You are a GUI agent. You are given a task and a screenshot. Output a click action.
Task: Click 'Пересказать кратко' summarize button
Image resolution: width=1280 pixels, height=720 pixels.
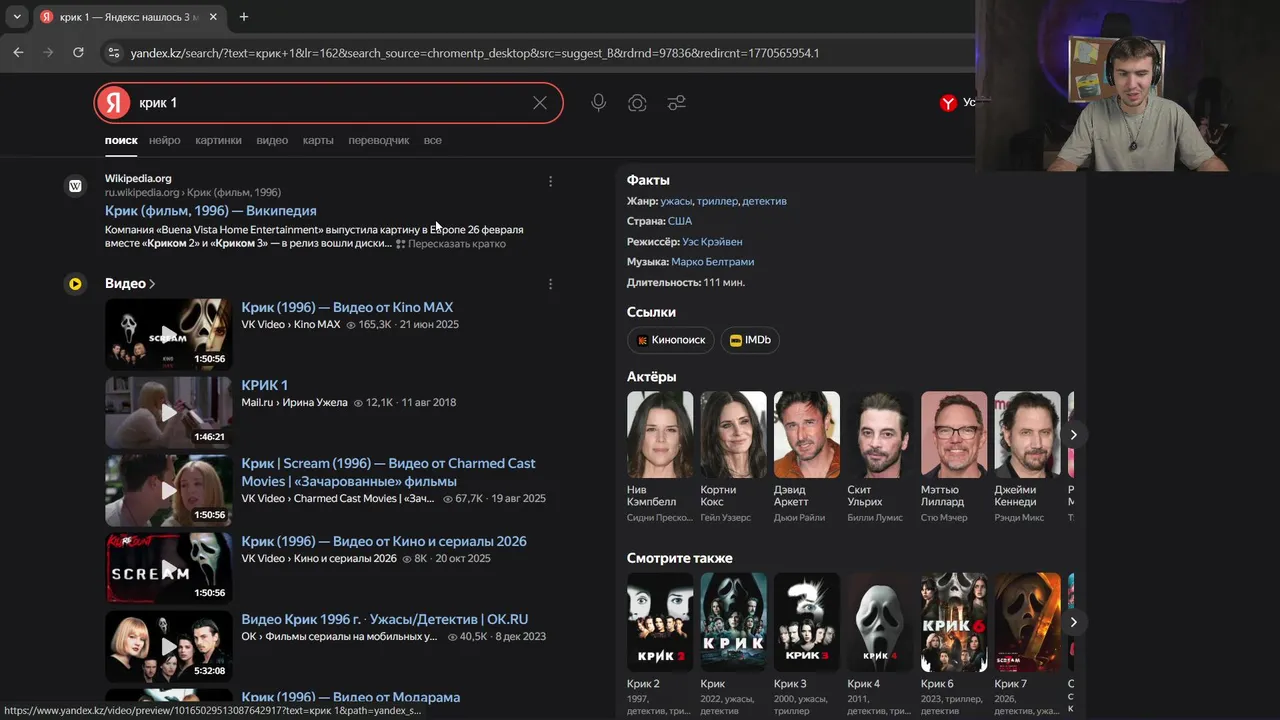pos(451,244)
